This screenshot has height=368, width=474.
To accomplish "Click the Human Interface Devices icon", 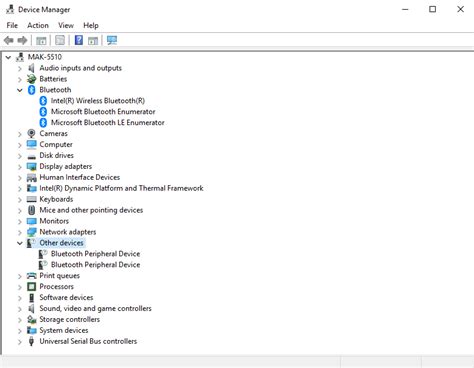I will click(x=31, y=177).
